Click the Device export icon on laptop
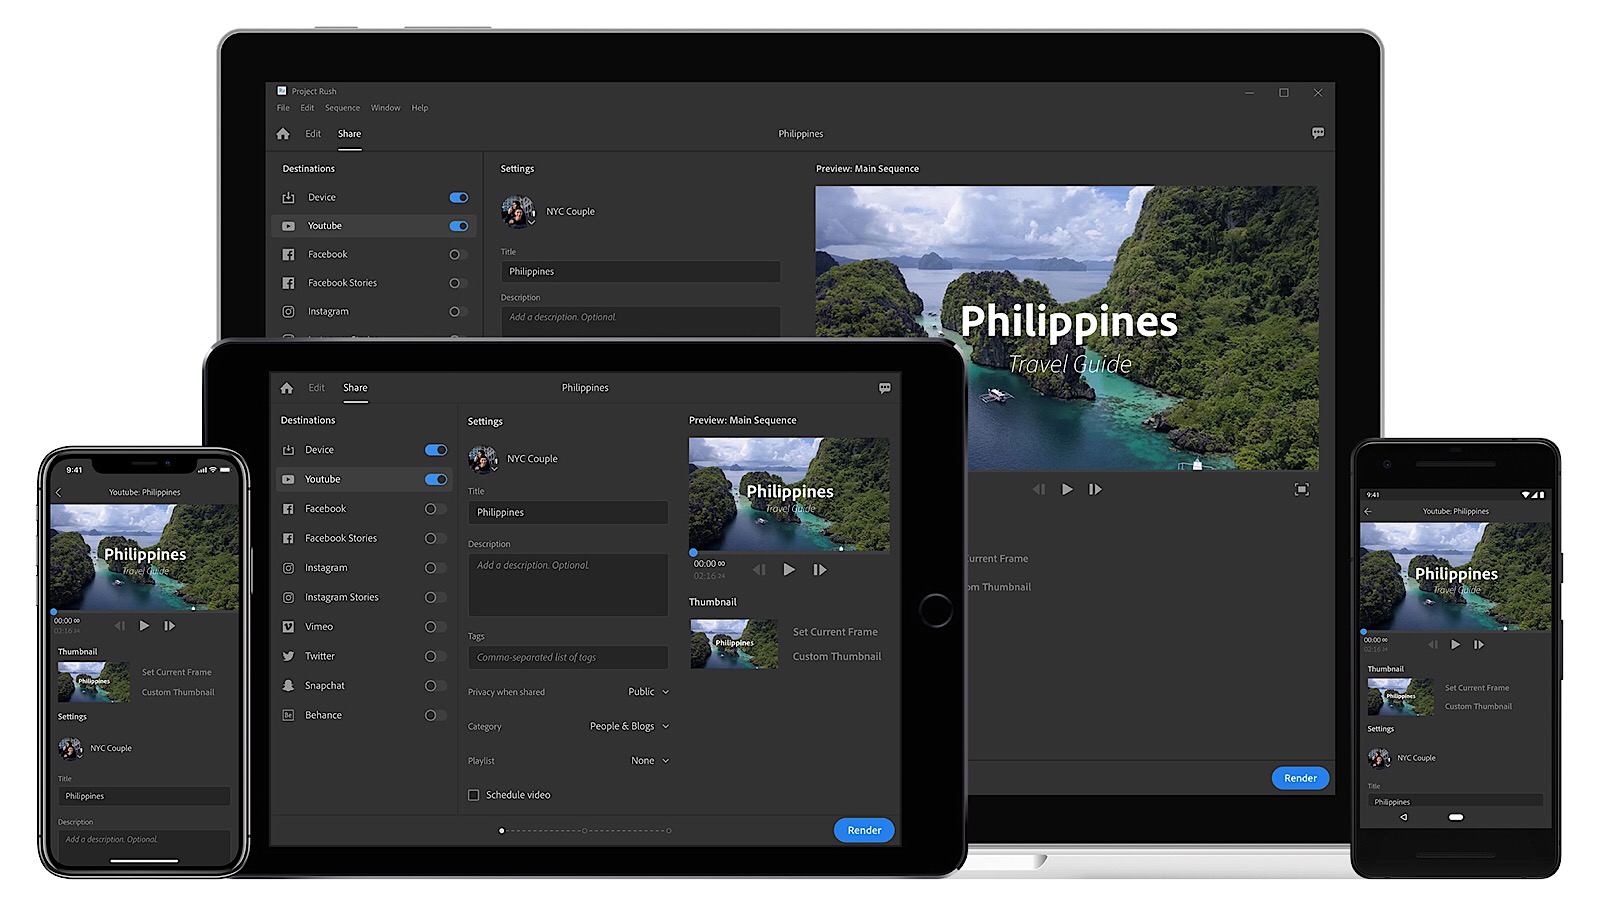Screen dimensions: 1600x900 [x=288, y=198]
